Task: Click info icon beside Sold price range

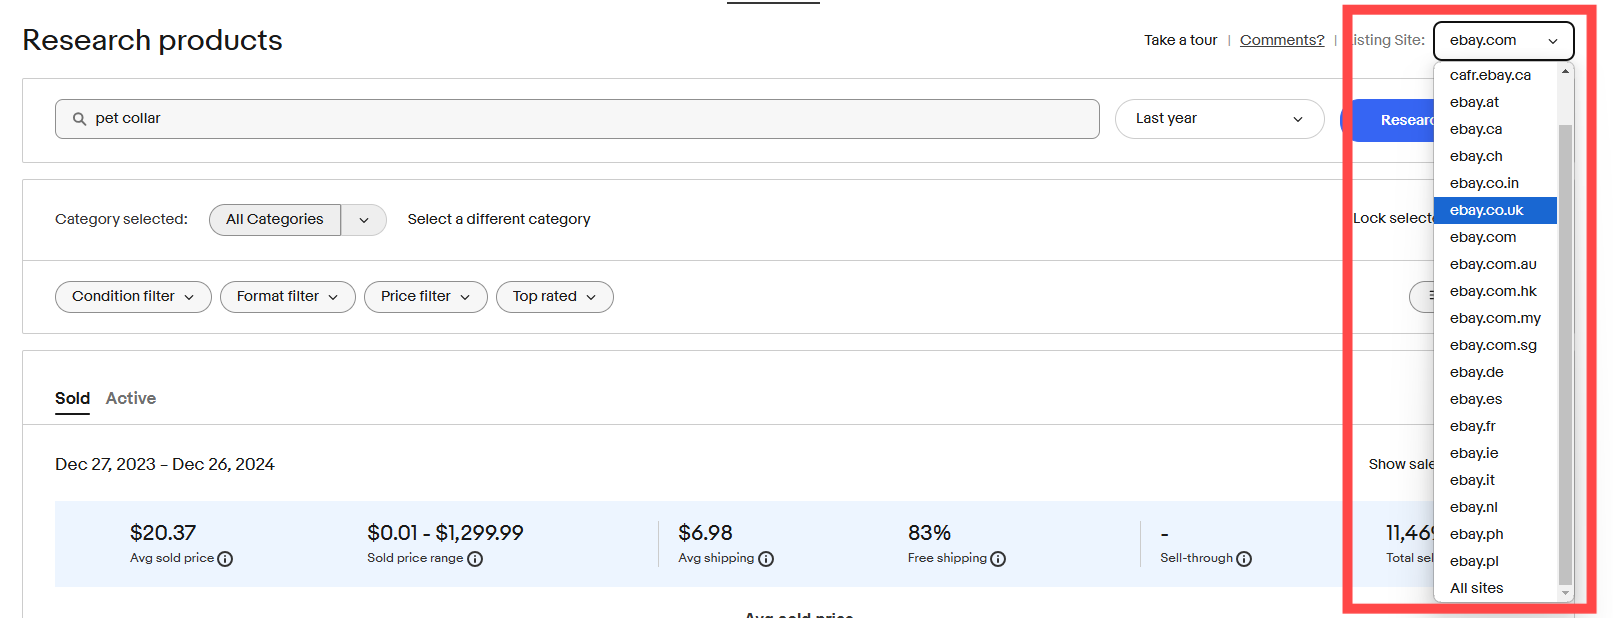Action: coord(475,559)
